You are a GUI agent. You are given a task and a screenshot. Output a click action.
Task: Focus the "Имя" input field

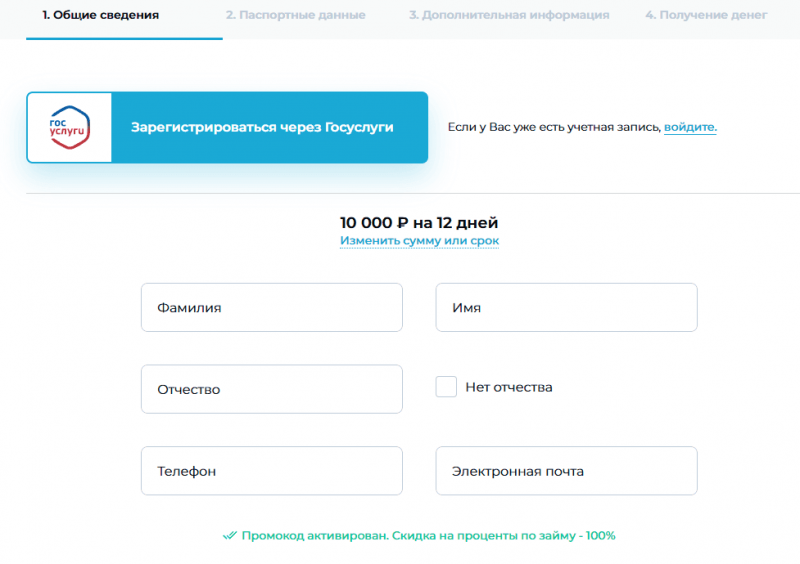(566, 308)
